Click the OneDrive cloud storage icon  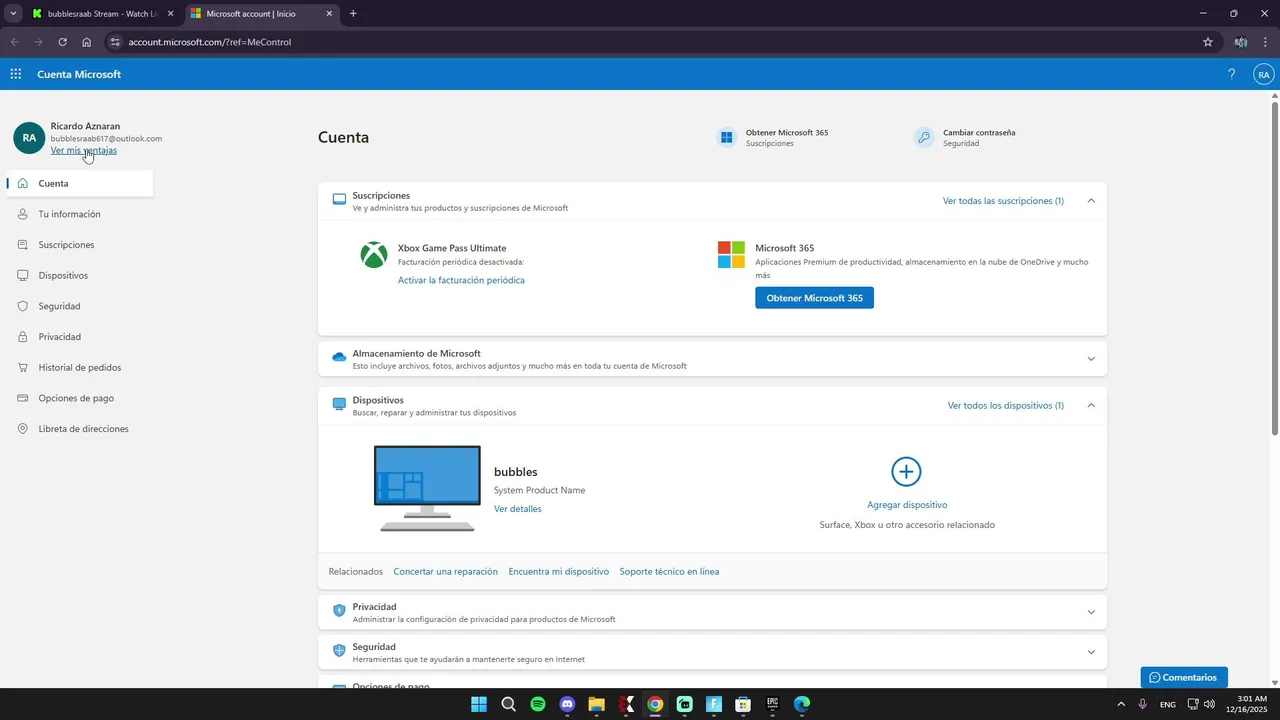[x=339, y=357]
